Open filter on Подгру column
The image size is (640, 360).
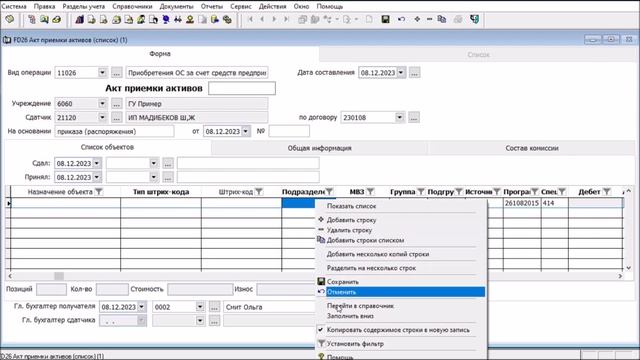pyautogui.click(x=459, y=192)
